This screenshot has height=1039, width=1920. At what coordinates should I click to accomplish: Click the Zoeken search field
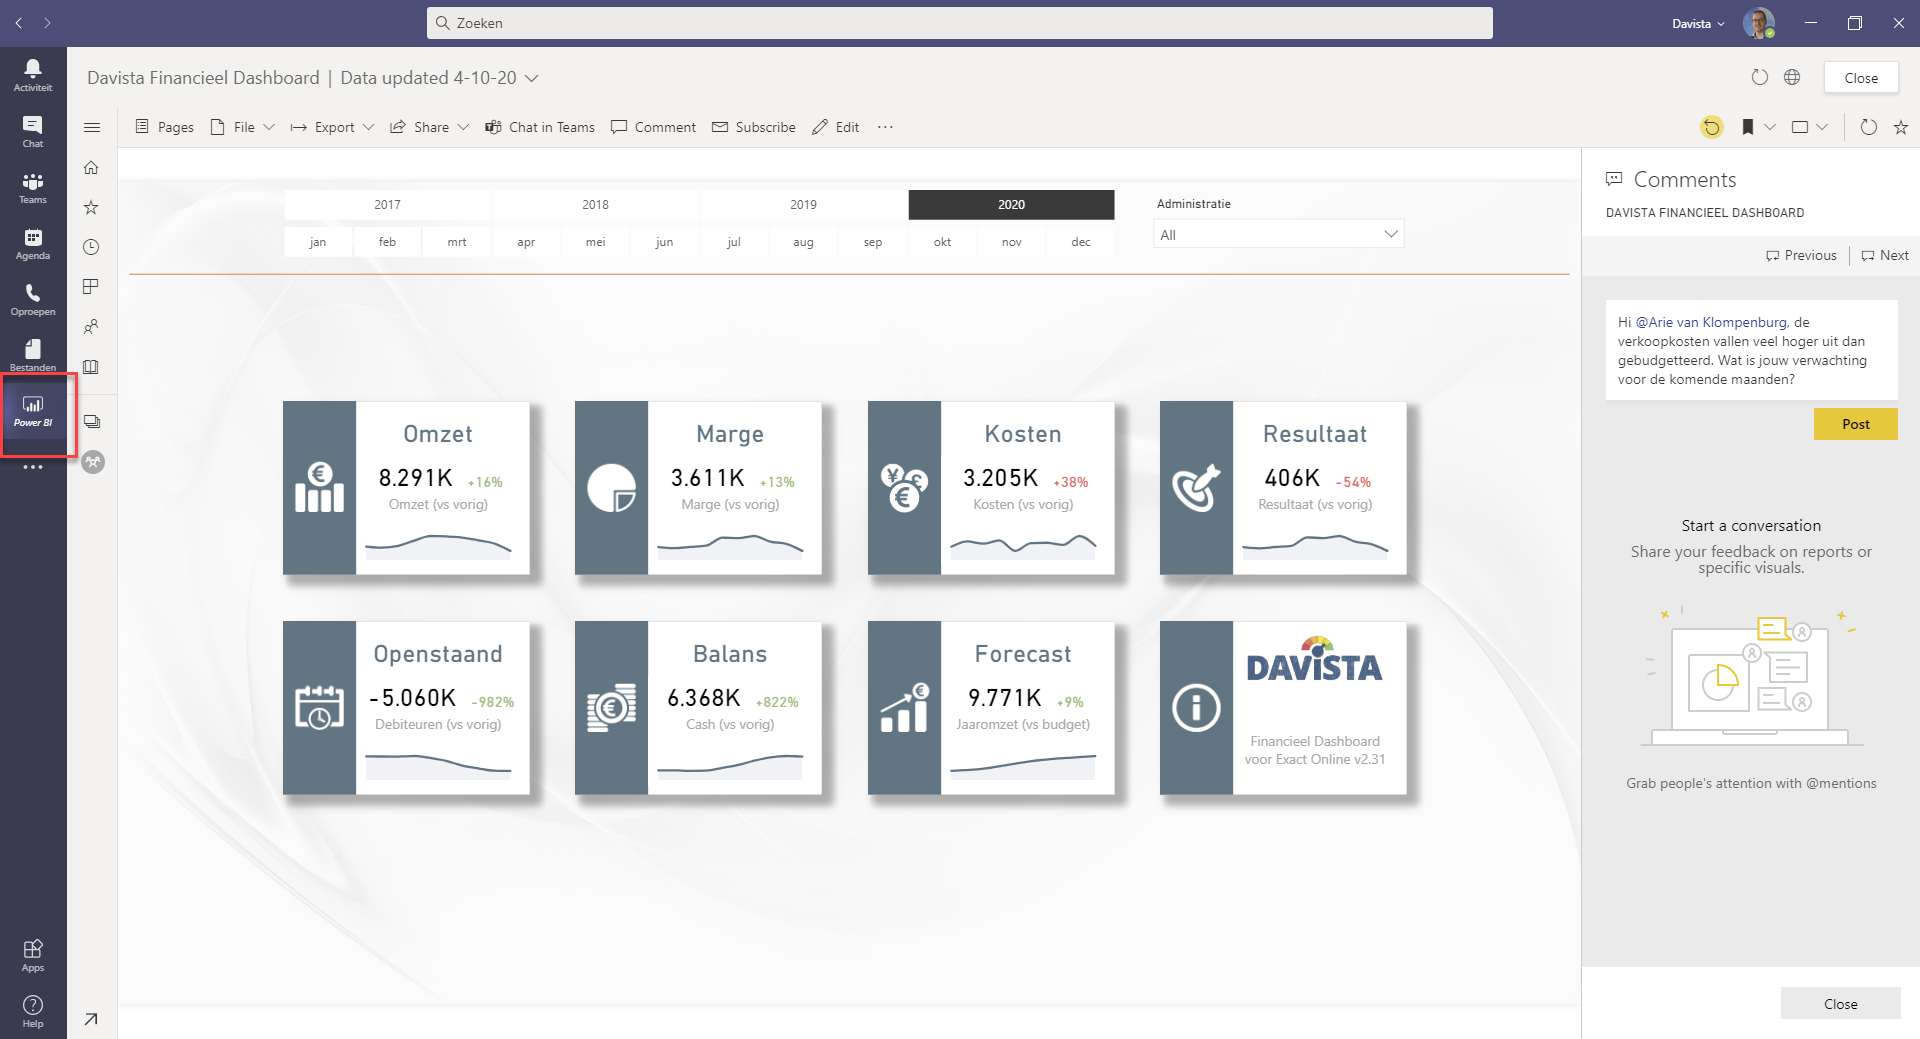959,23
